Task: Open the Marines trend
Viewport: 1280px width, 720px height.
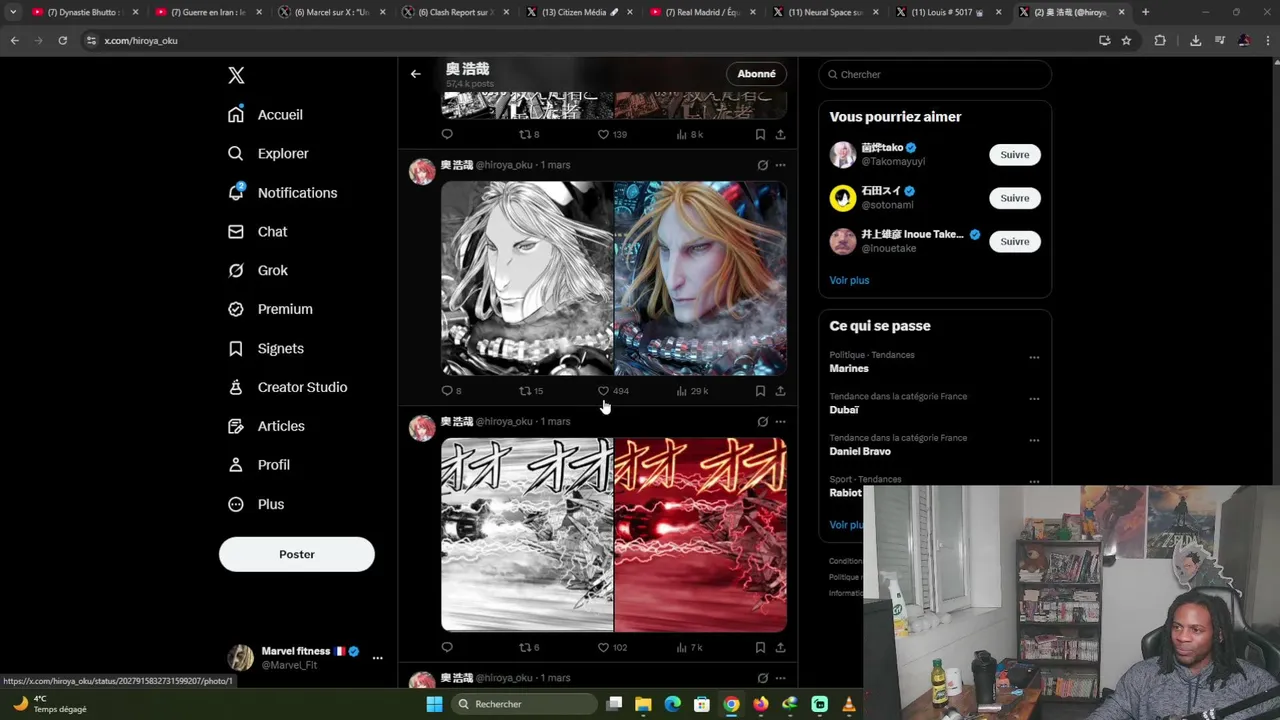Action: click(849, 368)
